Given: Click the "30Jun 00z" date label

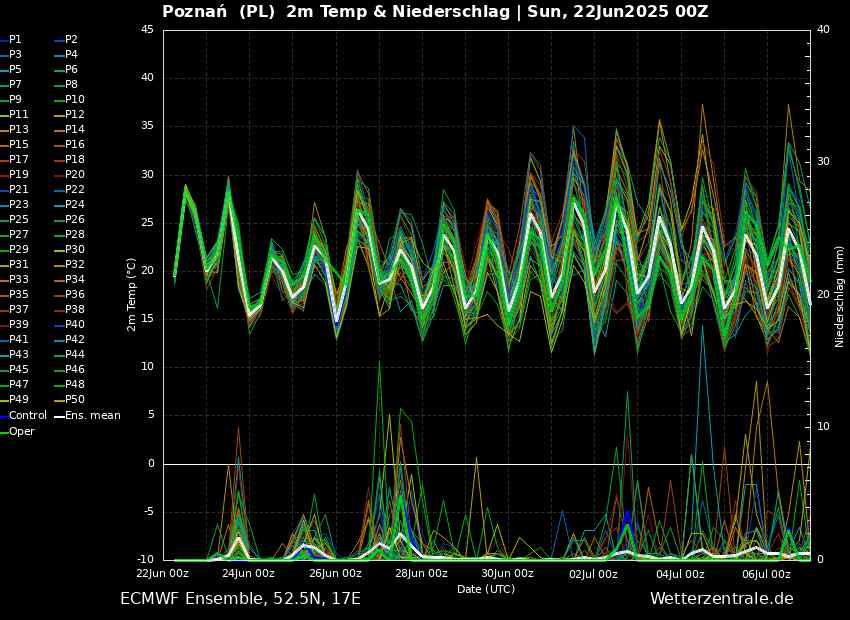Looking at the screenshot, I should (508, 573).
